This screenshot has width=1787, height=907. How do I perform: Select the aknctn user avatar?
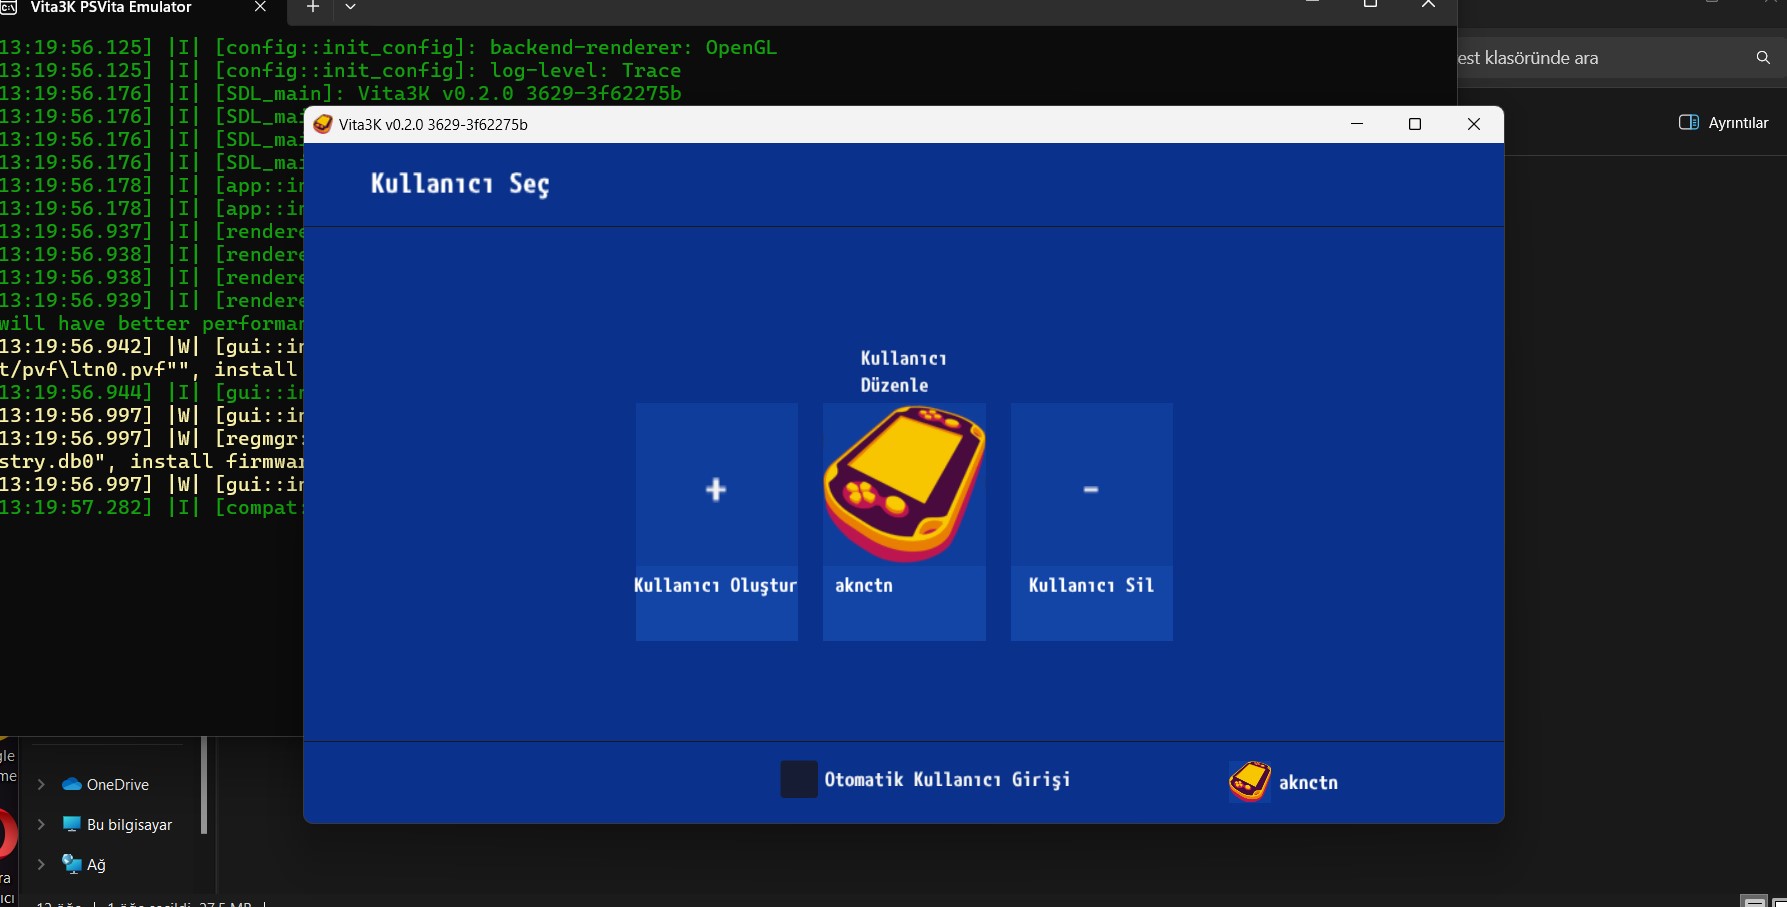pos(904,485)
